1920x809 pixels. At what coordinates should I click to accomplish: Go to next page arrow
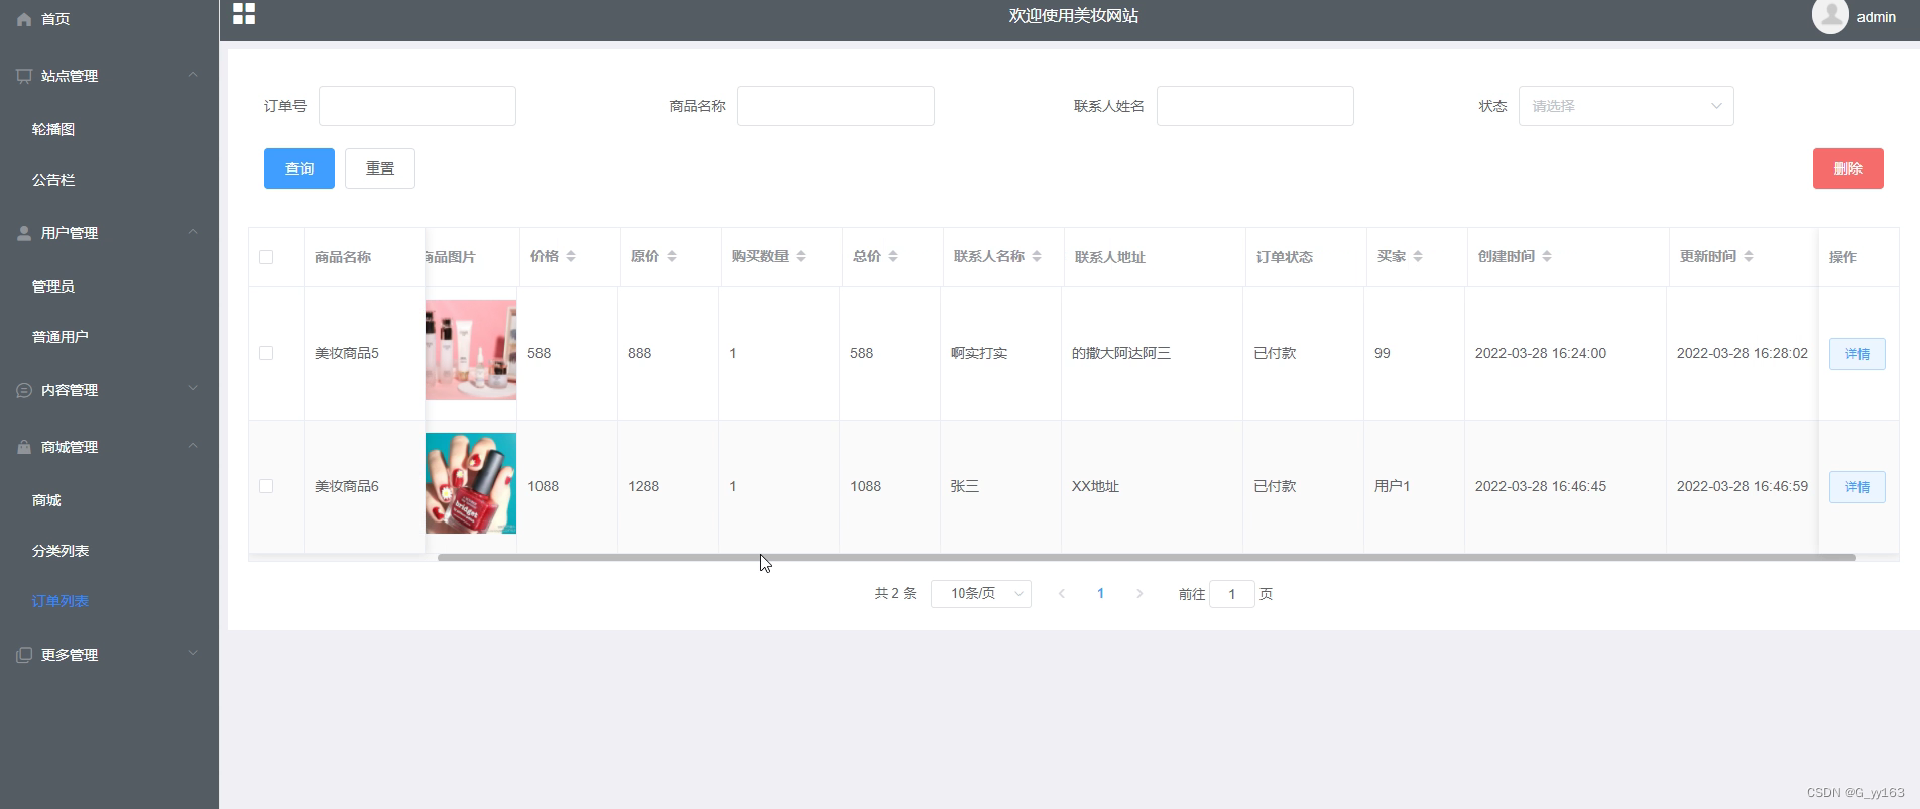click(1139, 594)
